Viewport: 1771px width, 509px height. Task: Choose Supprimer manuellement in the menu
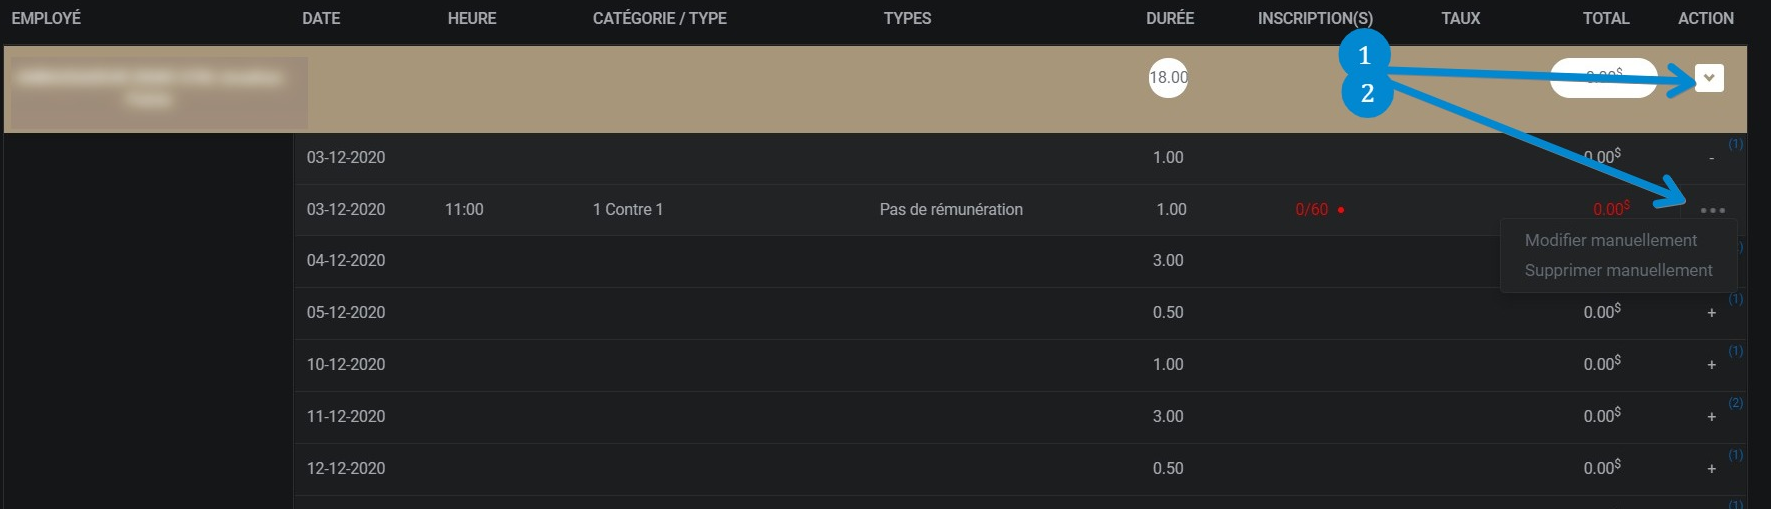[1618, 270]
